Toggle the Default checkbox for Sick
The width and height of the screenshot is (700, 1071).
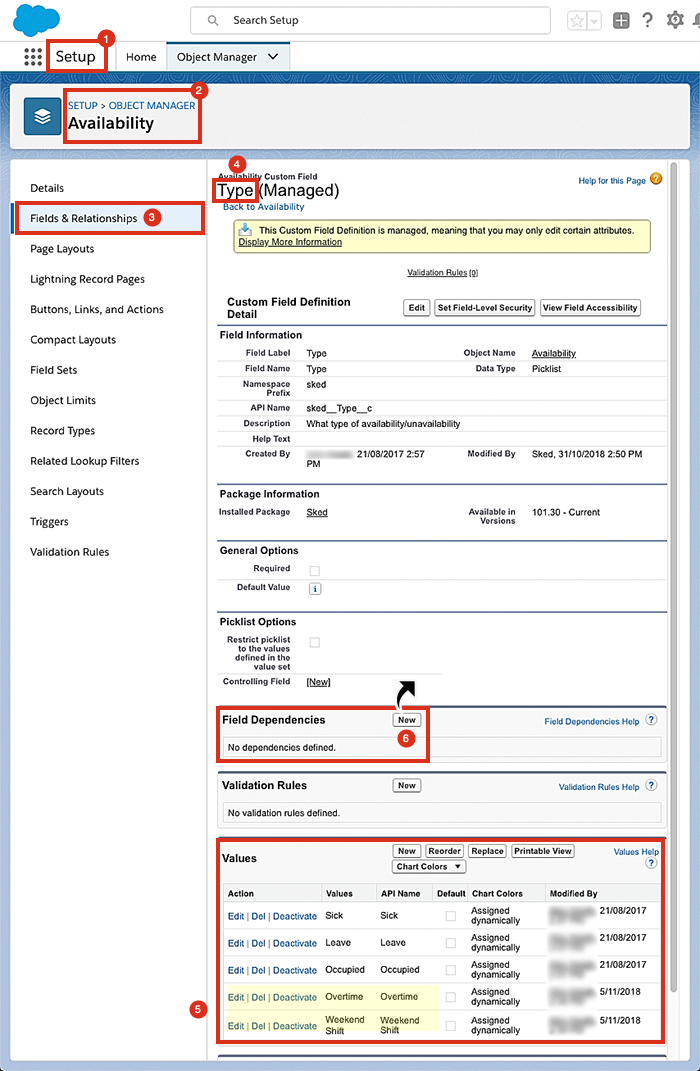point(451,916)
